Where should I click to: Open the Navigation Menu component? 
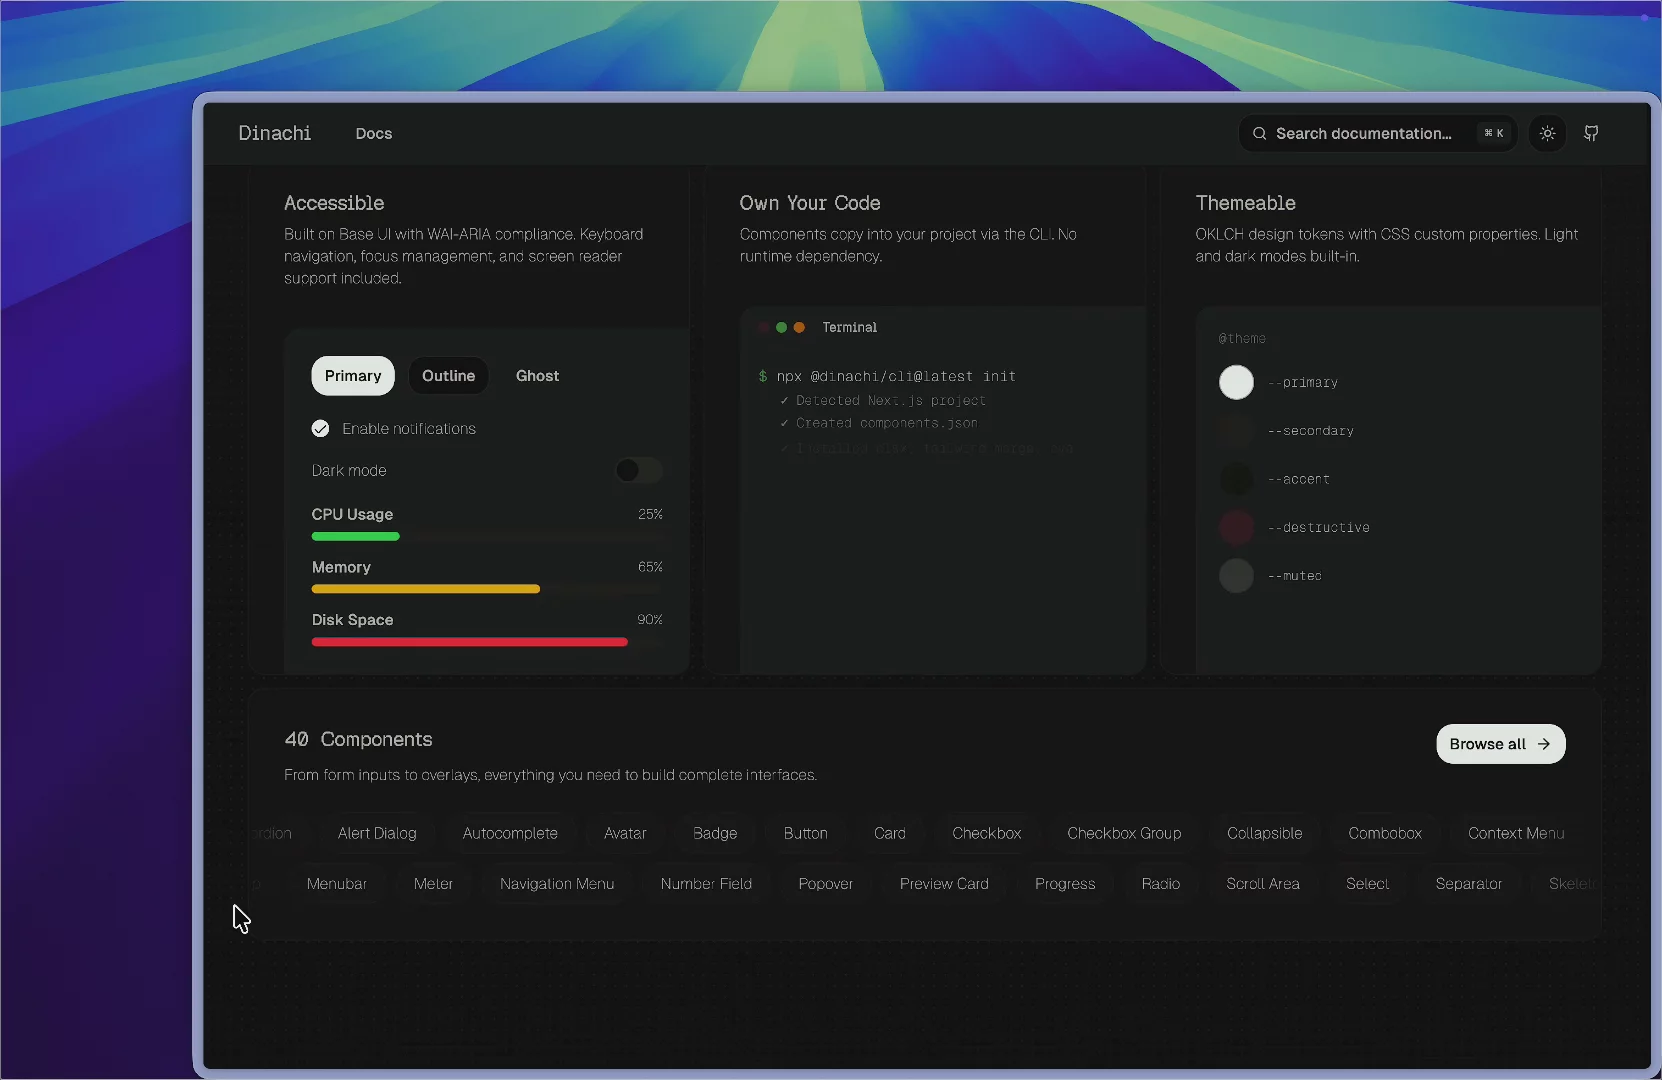[557, 884]
